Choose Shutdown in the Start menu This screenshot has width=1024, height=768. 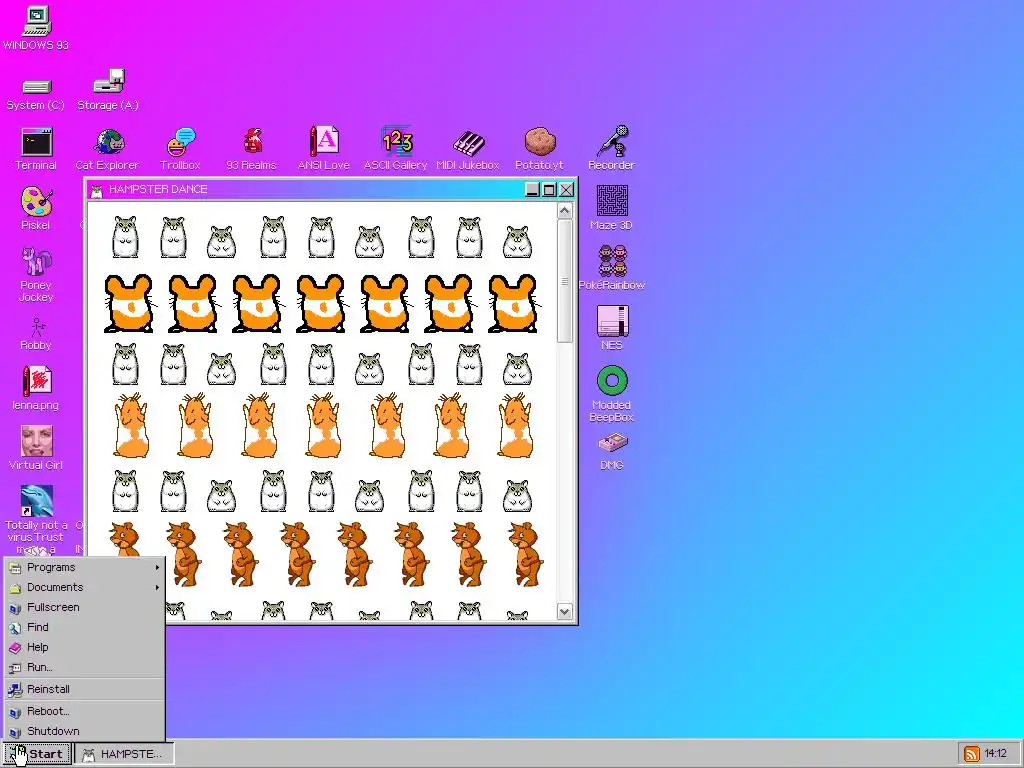pos(84,731)
